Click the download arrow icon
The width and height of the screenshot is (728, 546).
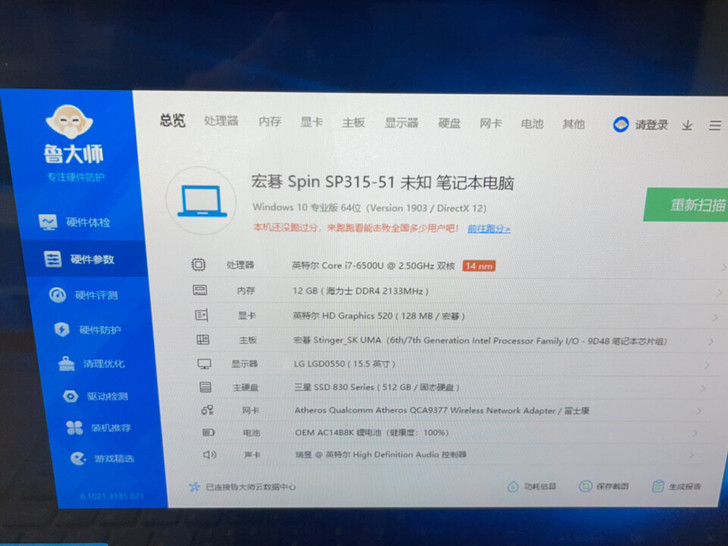pyautogui.click(x=688, y=125)
